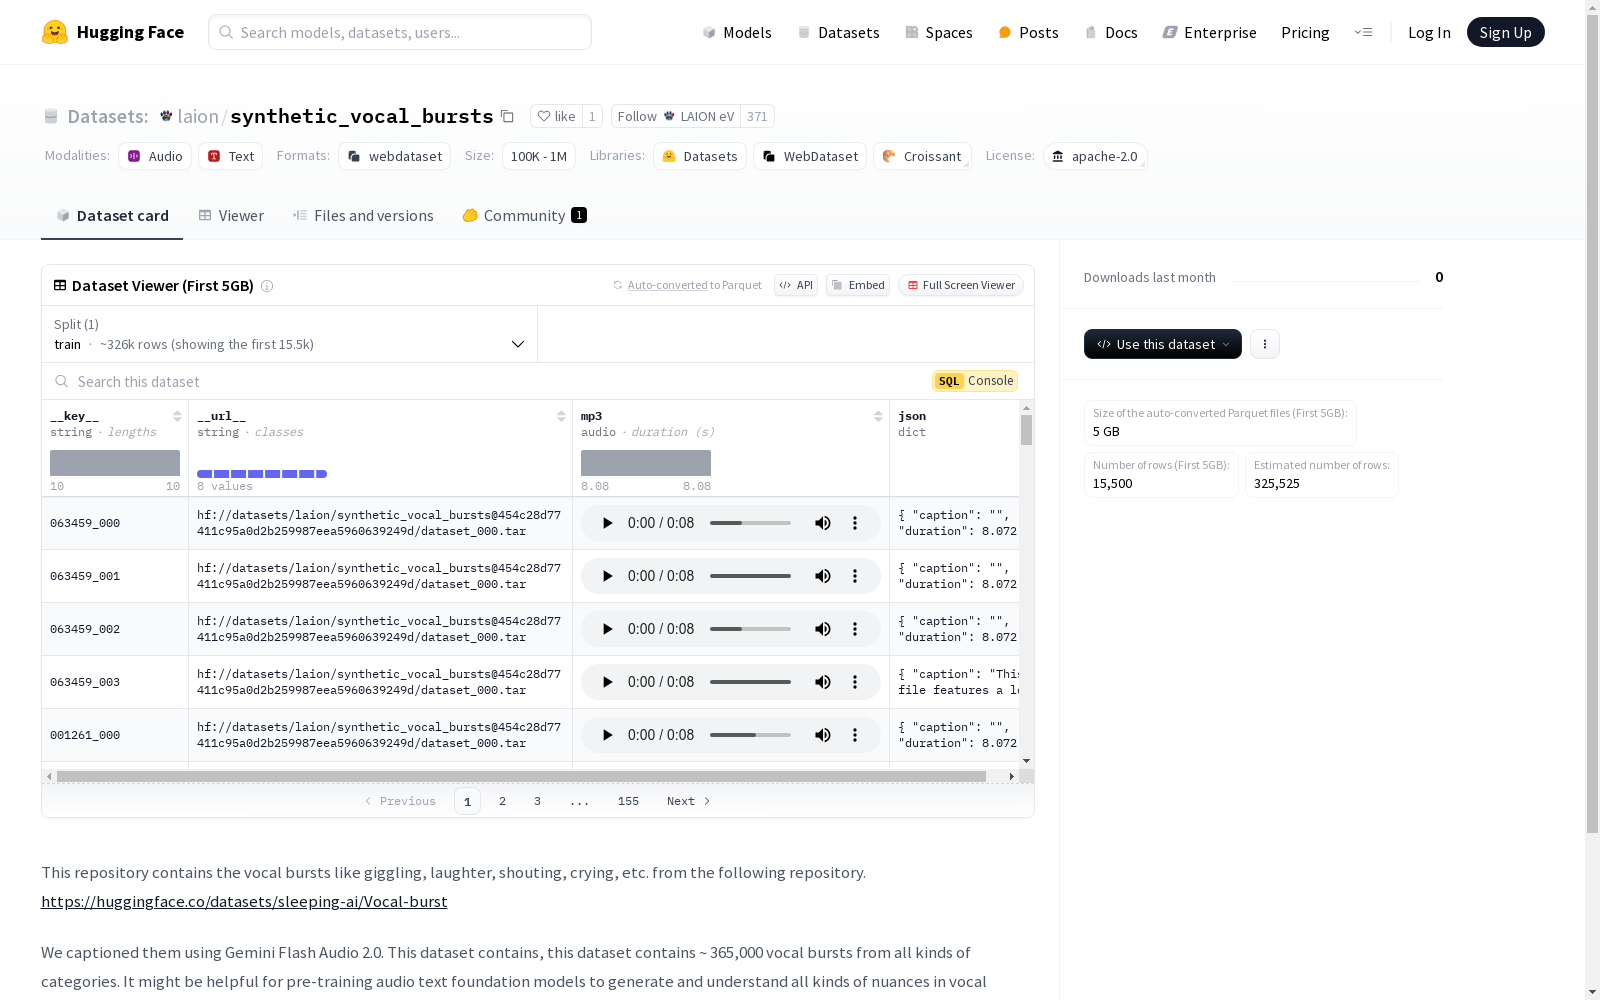Expand the train split dropdown
1600x1000 pixels.
[290, 334]
